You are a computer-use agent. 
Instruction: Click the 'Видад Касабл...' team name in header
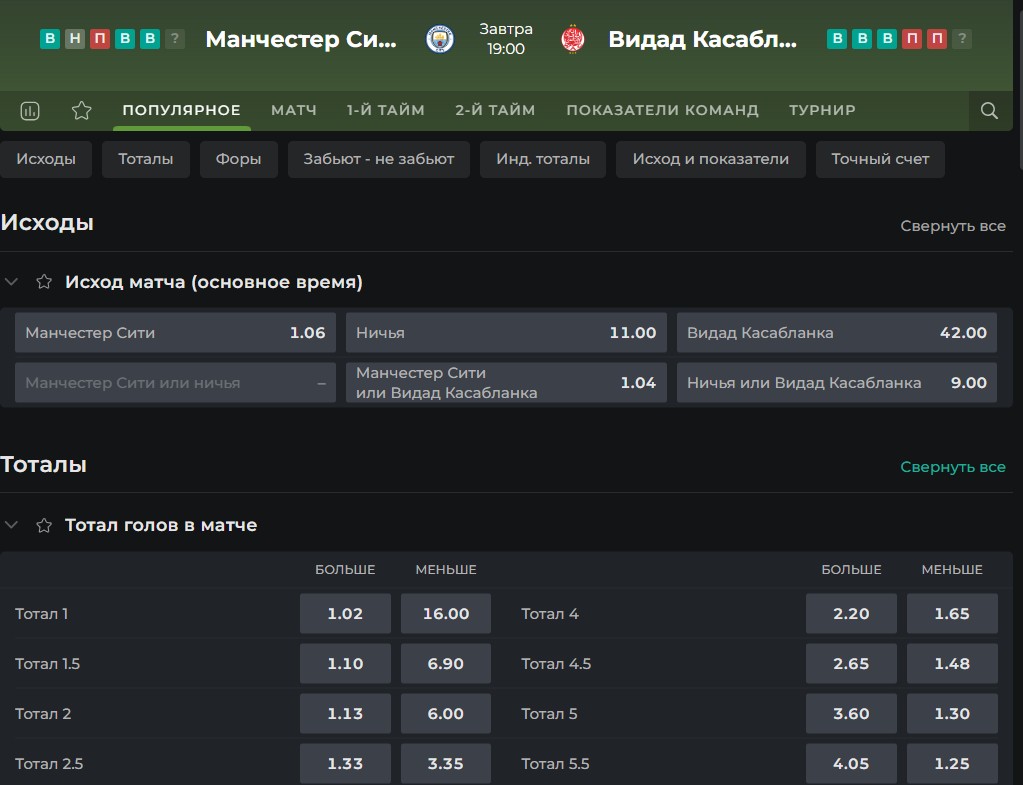coord(702,39)
